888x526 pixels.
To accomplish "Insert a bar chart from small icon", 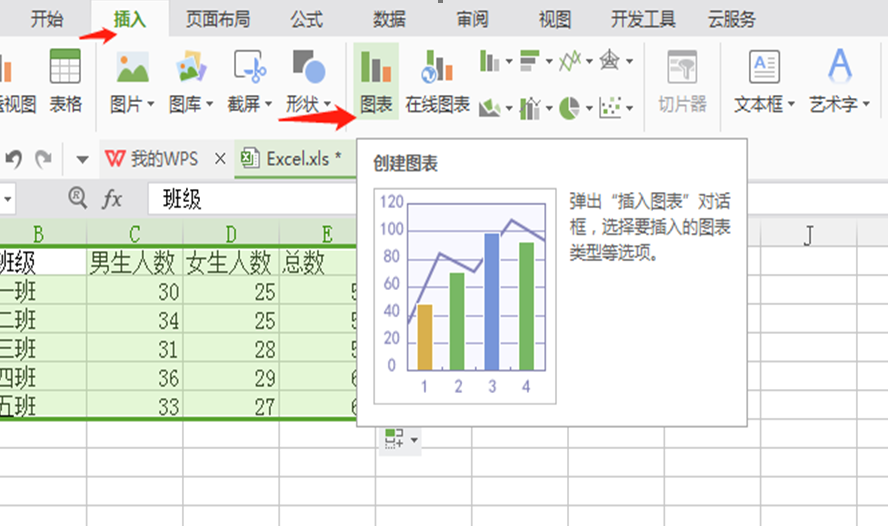I will point(530,61).
